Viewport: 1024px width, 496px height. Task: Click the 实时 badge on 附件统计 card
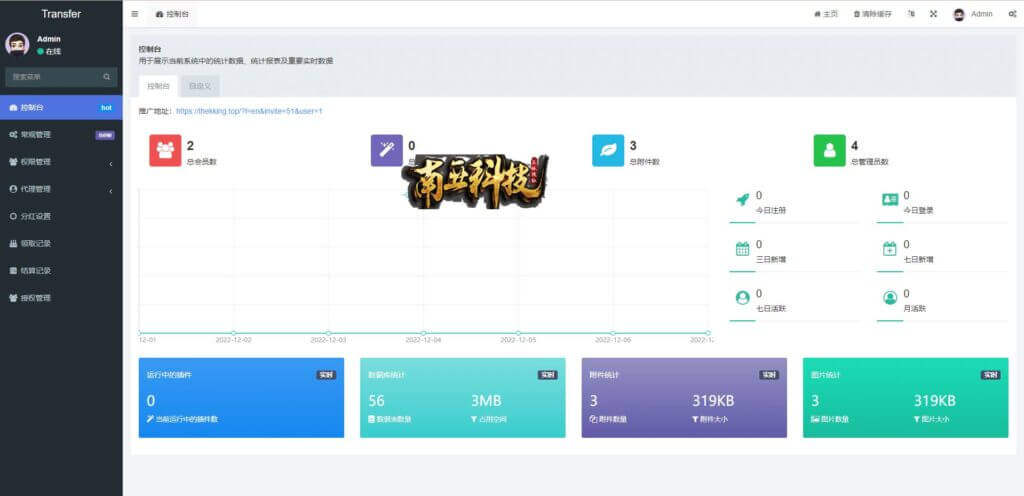(769, 375)
